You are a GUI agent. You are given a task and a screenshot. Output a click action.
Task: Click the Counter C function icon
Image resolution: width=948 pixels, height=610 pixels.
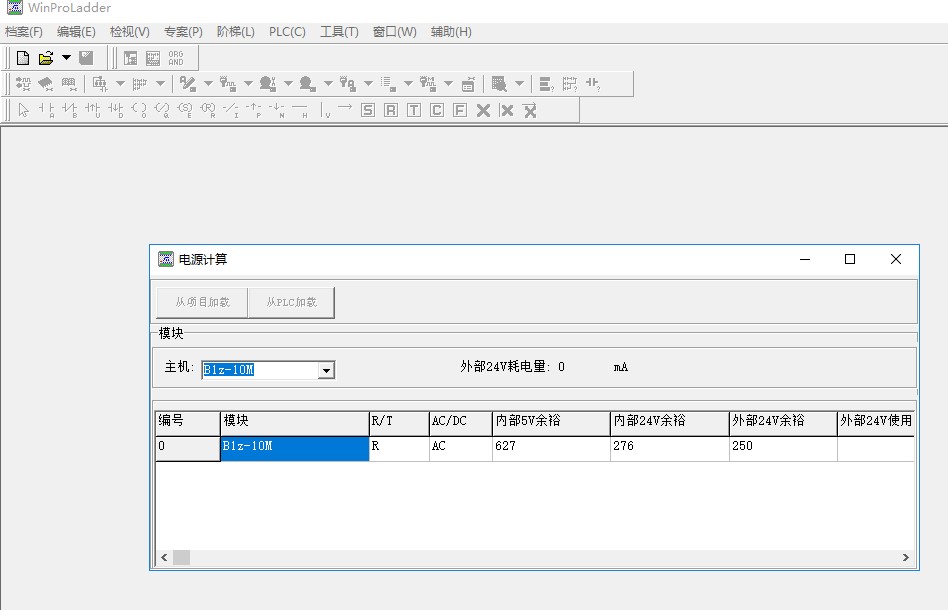437,110
